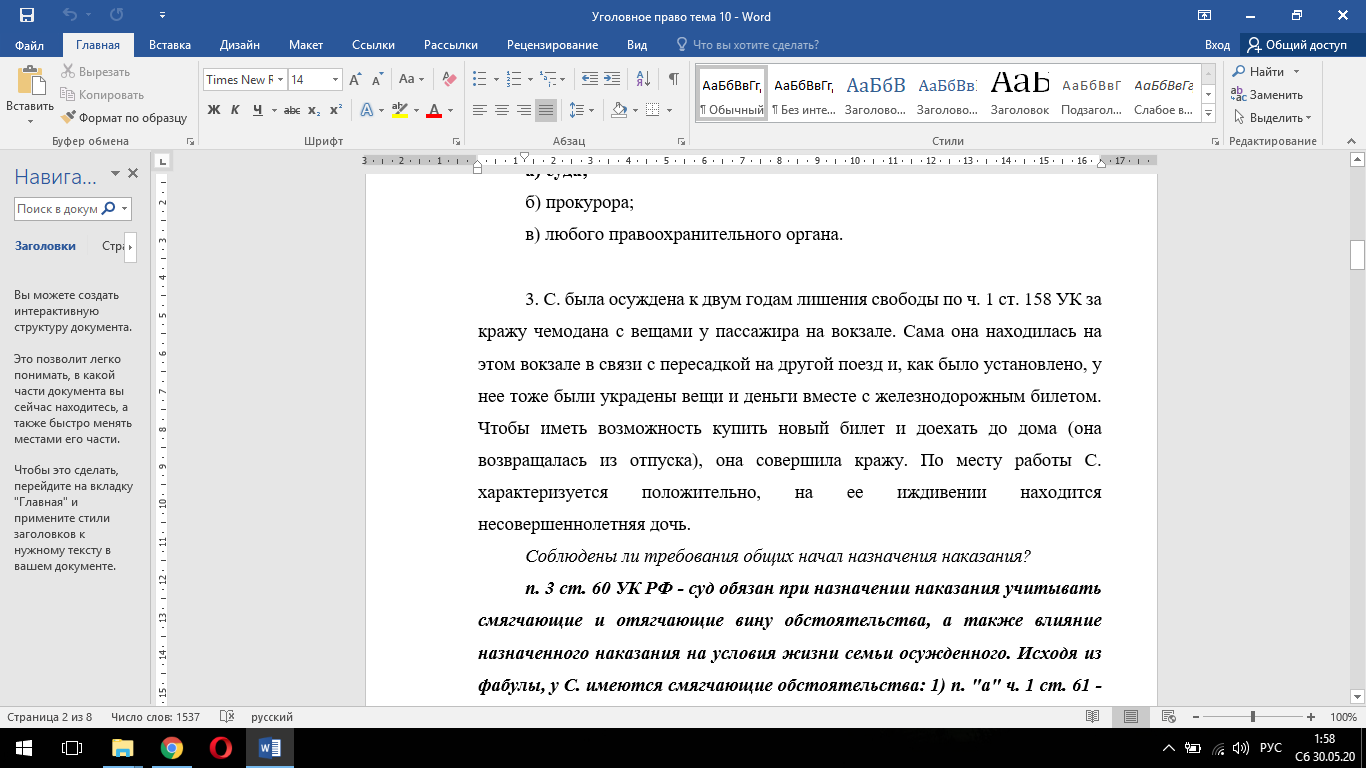Viewport: 1366px width, 768px height.
Task: Click the sort icon
Action: 643,79
